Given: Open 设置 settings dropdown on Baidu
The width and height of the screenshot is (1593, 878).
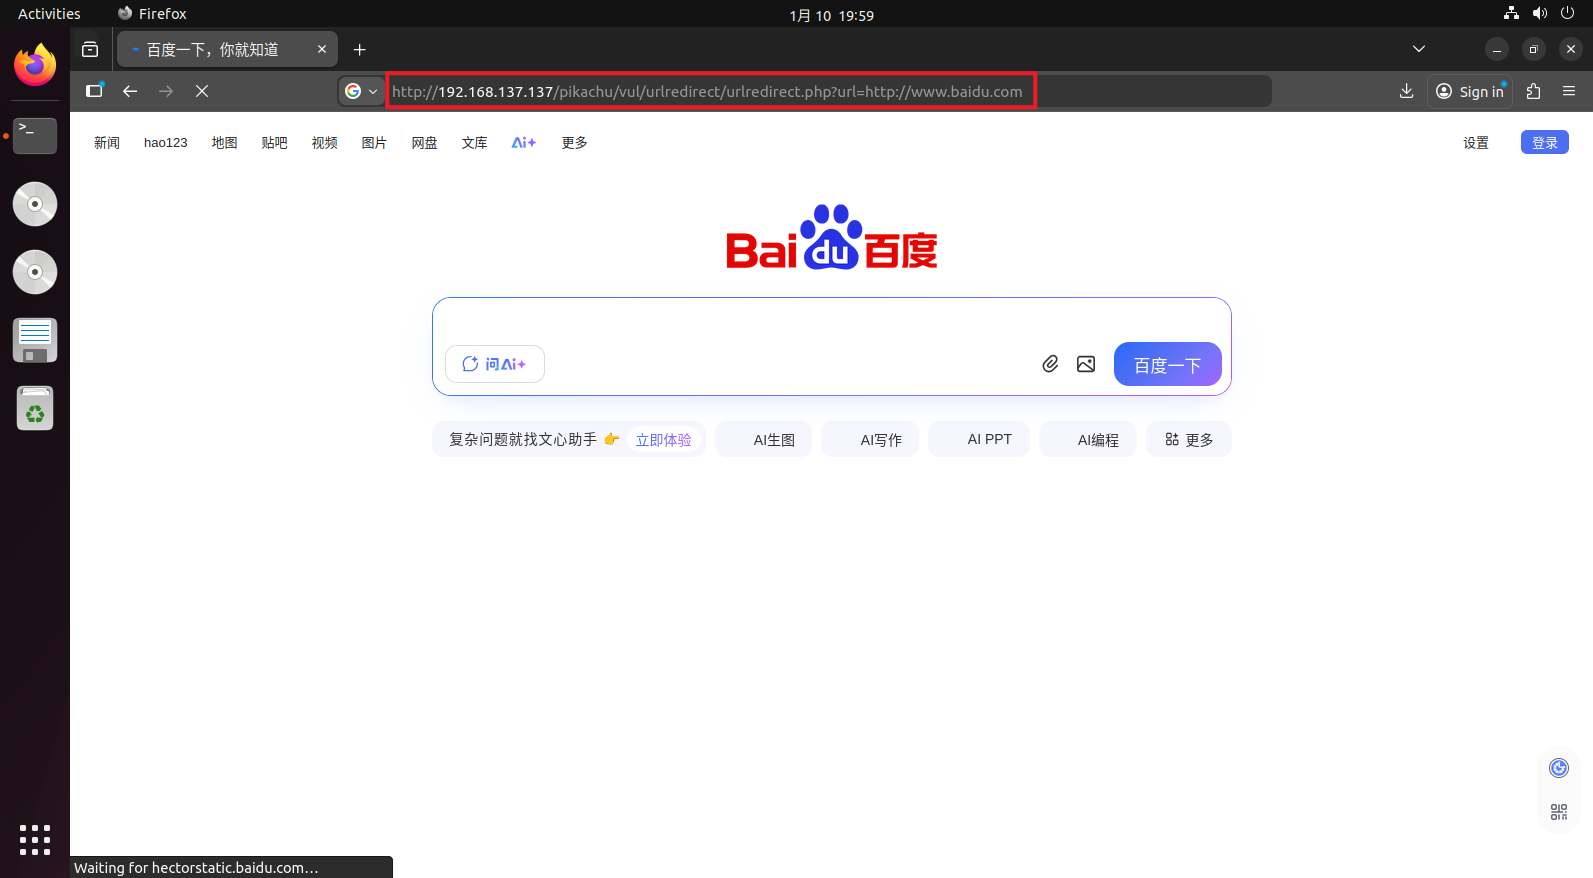Looking at the screenshot, I should point(1476,143).
